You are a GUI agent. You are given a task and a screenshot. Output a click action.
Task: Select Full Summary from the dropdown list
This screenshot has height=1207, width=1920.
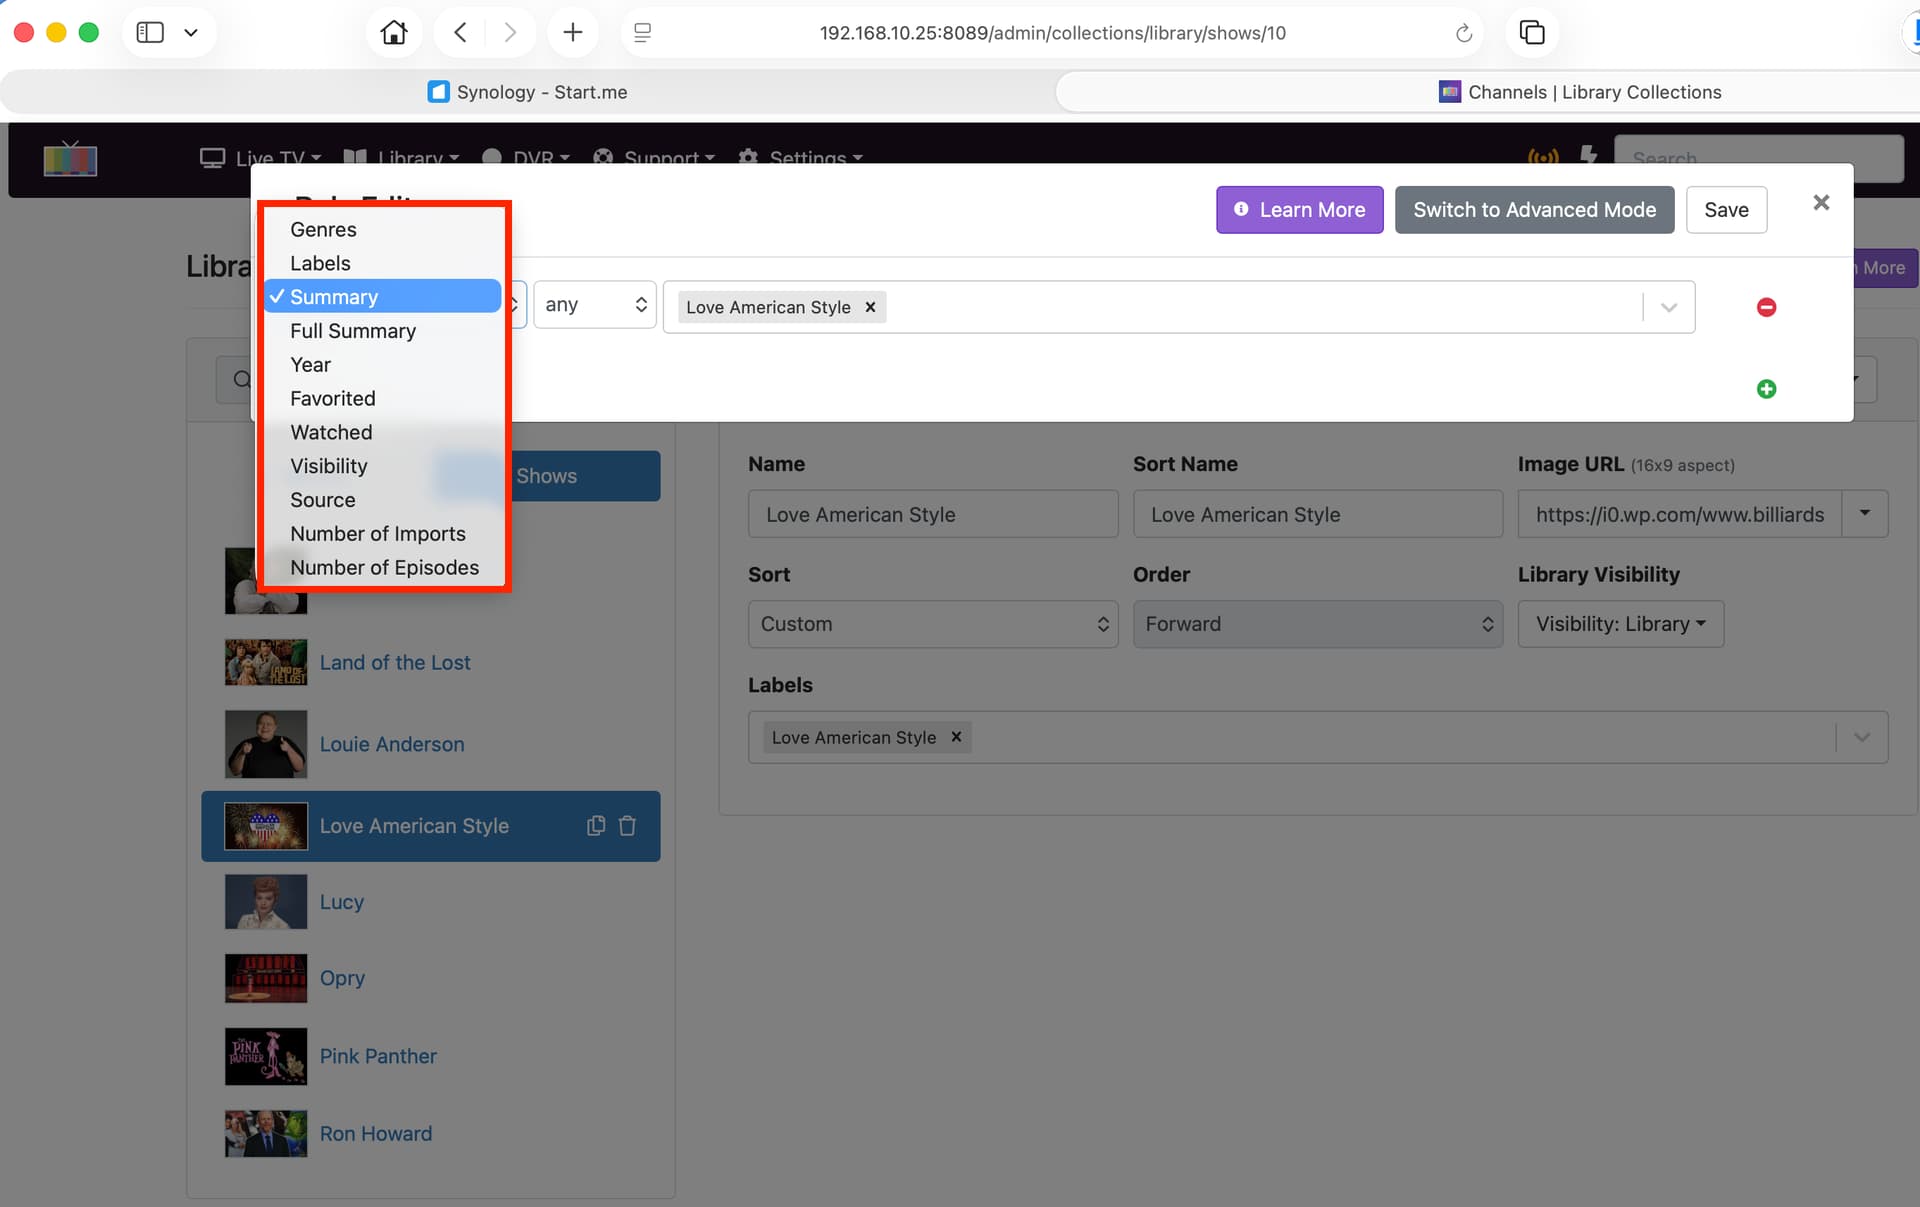353,331
